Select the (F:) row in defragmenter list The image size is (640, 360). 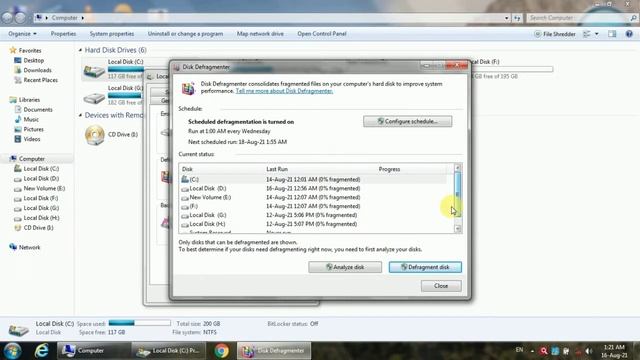click(x=313, y=206)
